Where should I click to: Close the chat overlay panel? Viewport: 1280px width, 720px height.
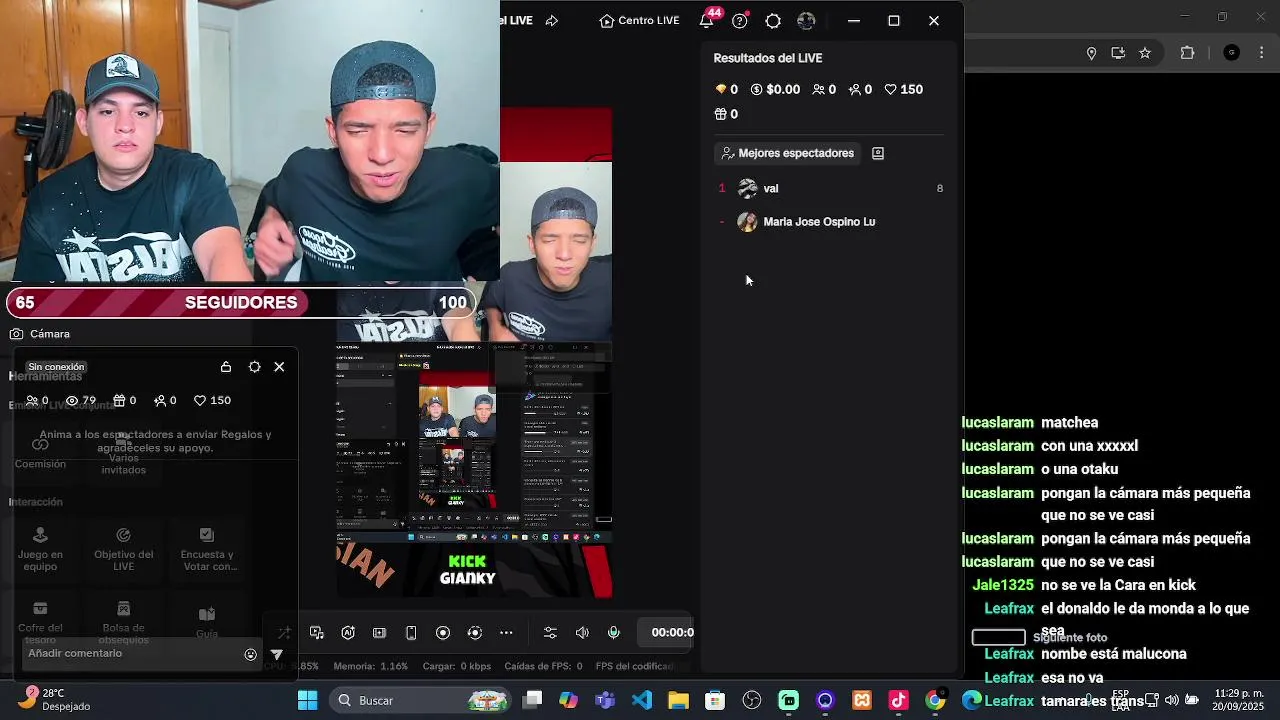coord(279,367)
